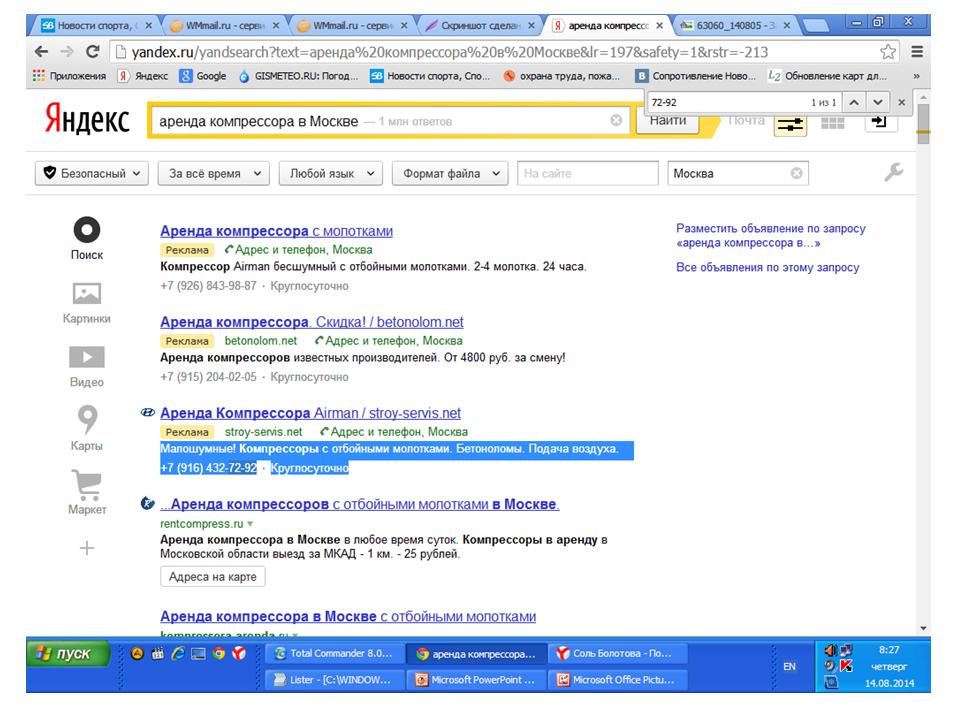Switch to Новости спорта tab
This screenshot has width=960, height=720.
click(95, 26)
